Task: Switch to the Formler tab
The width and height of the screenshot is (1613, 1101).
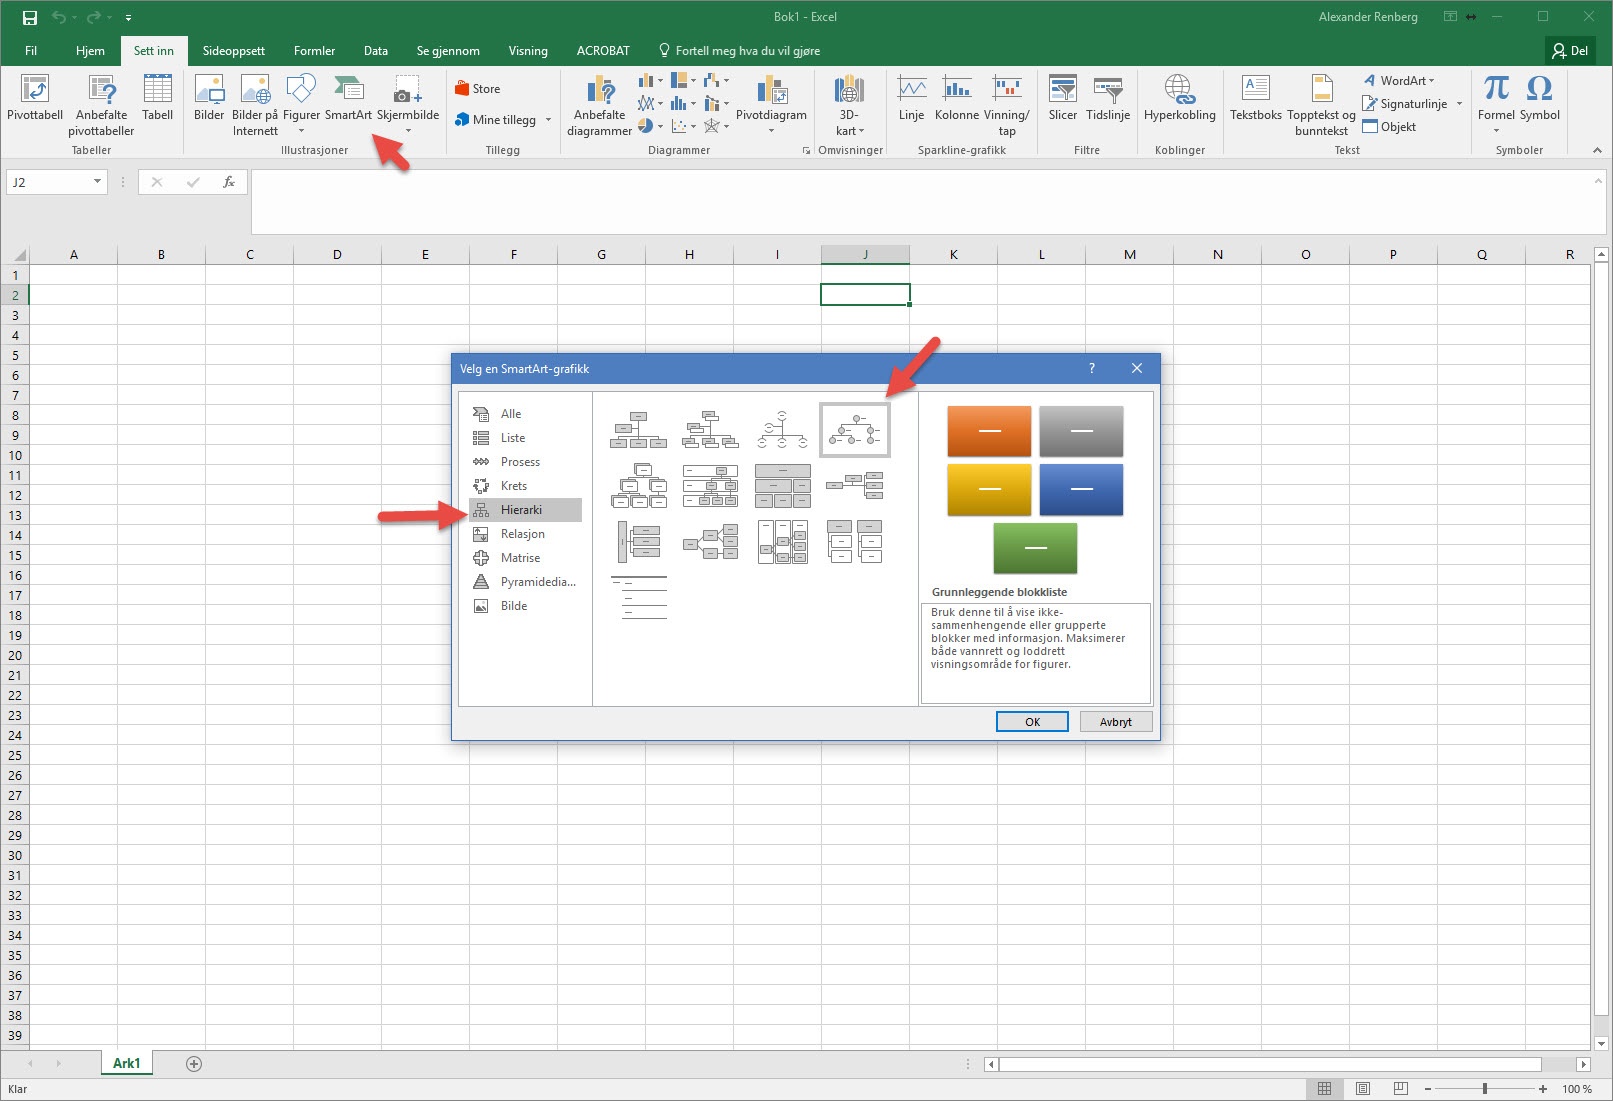Action: 314,51
